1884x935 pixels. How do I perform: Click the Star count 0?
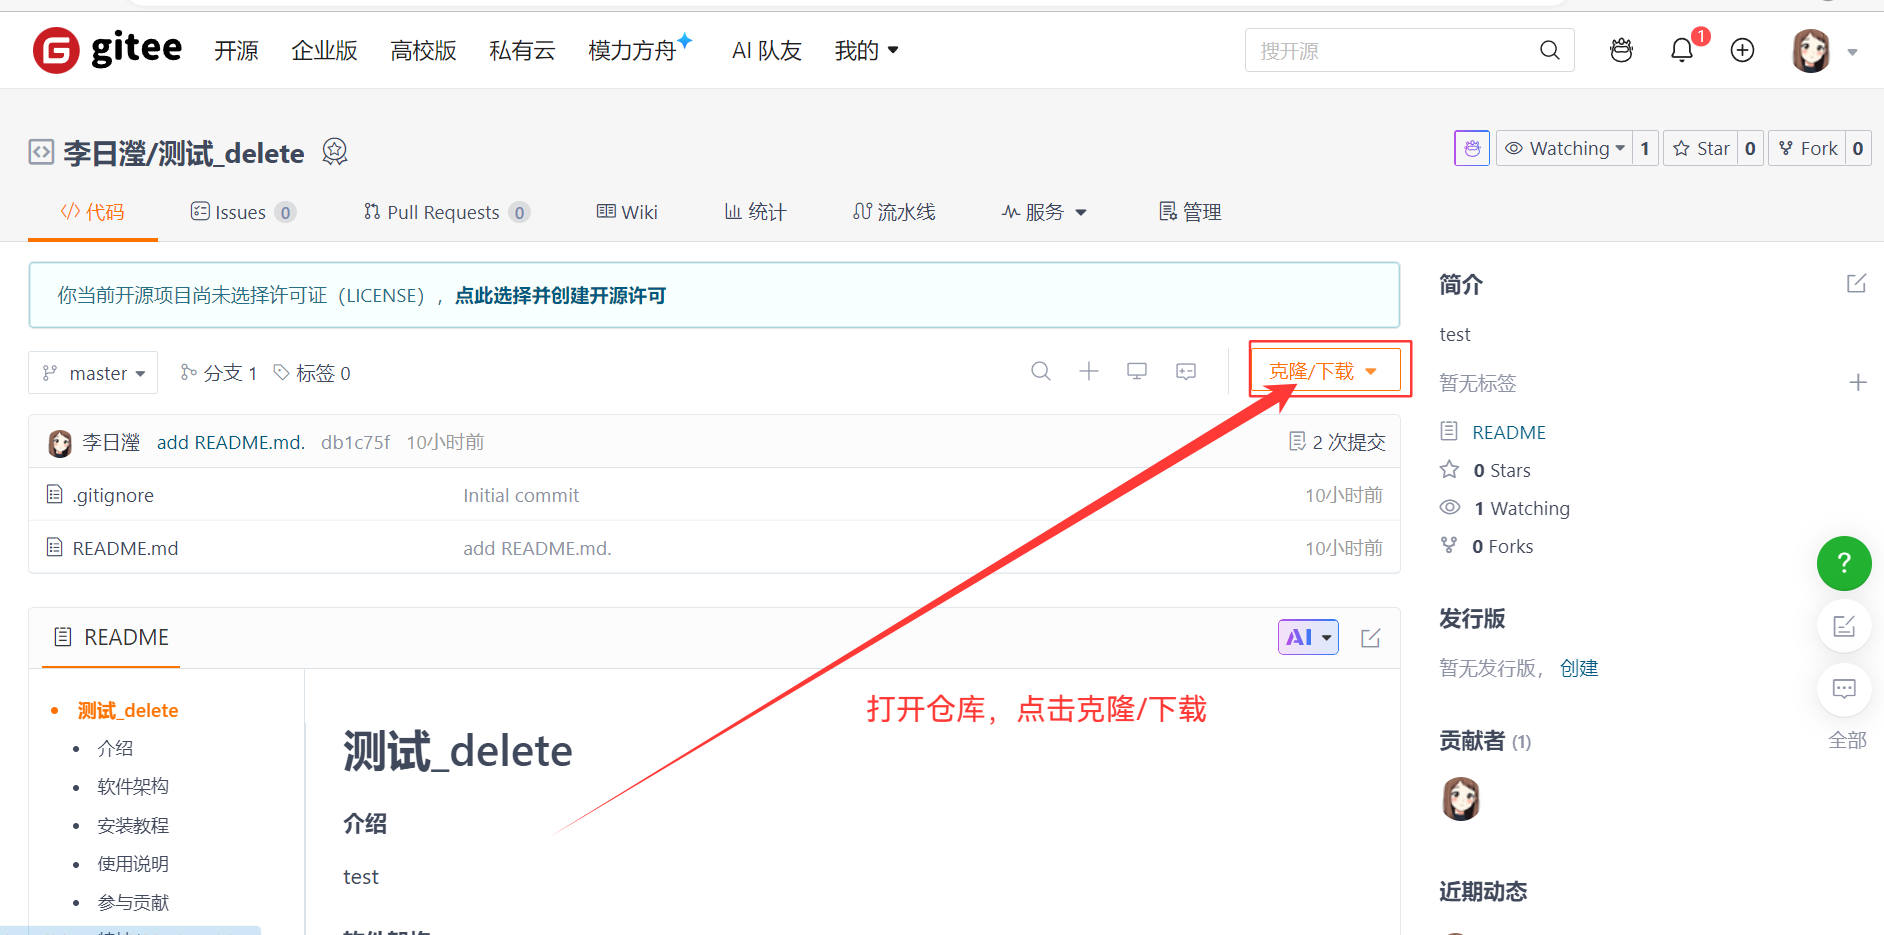coord(1750,148)
